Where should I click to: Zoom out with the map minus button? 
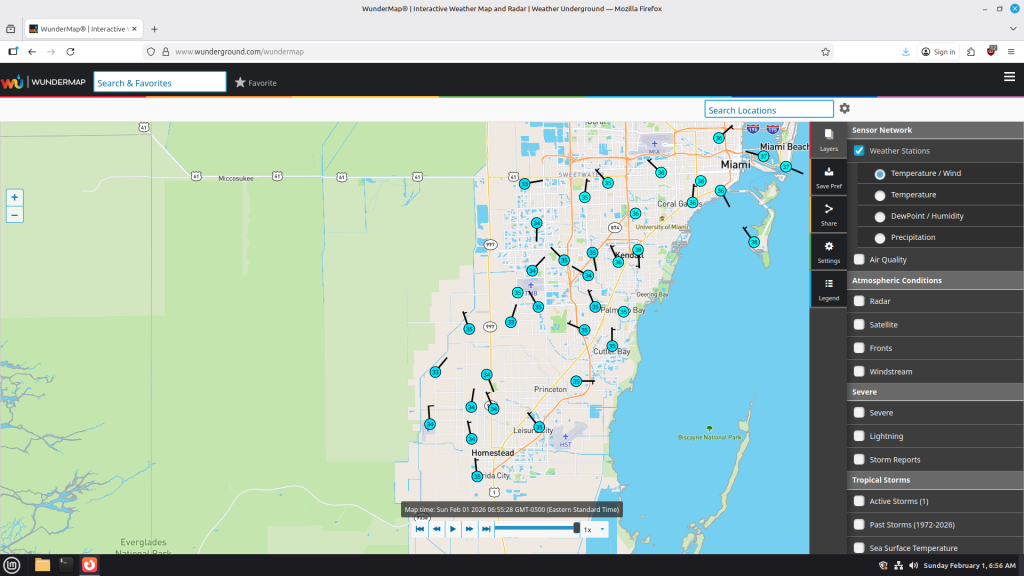point(14,215)
